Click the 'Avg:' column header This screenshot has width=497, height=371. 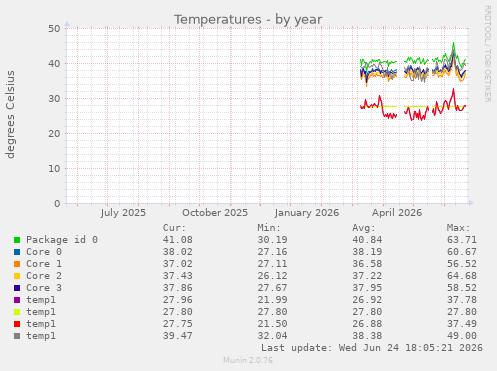364,228
